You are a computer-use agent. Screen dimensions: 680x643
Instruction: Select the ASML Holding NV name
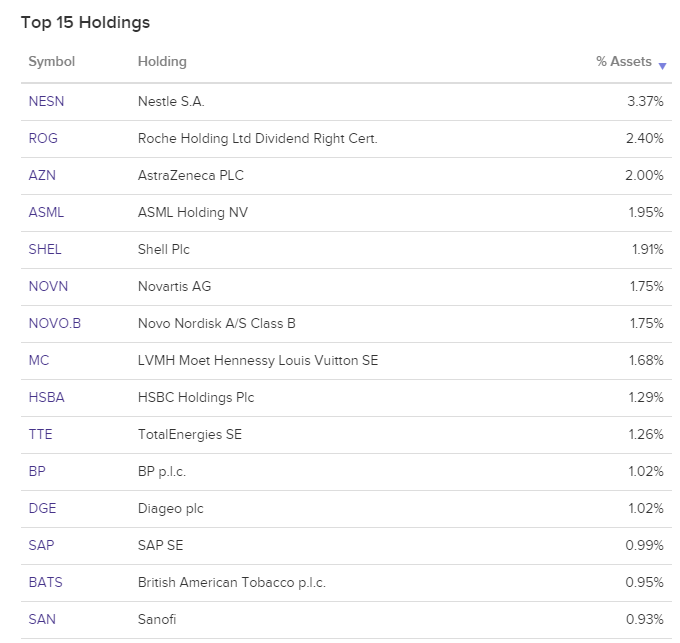(x=193, y=212)
